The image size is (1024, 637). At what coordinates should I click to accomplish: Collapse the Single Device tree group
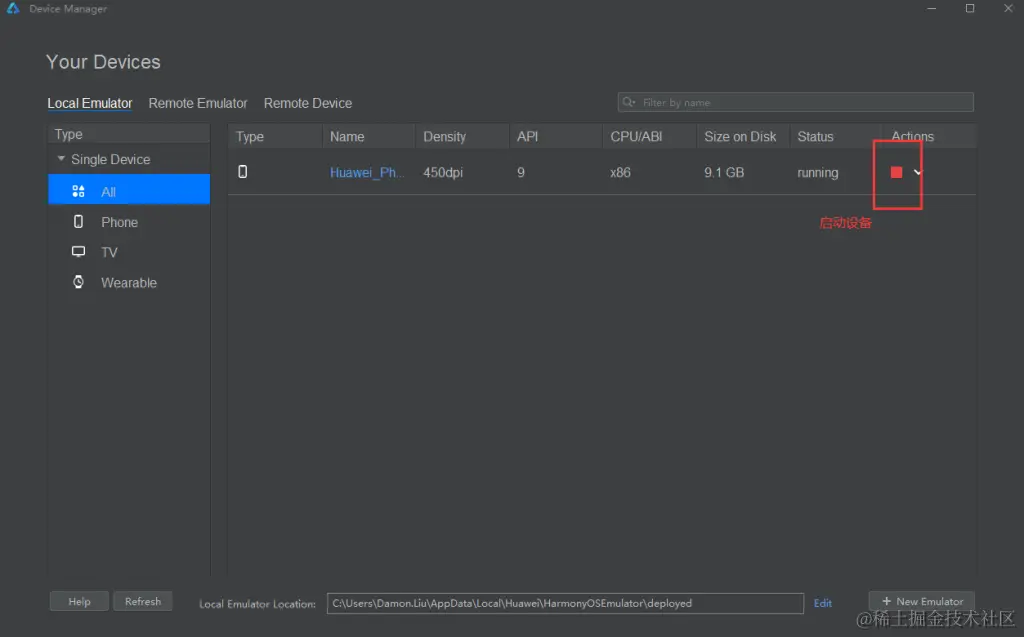[x=61, y=159]
